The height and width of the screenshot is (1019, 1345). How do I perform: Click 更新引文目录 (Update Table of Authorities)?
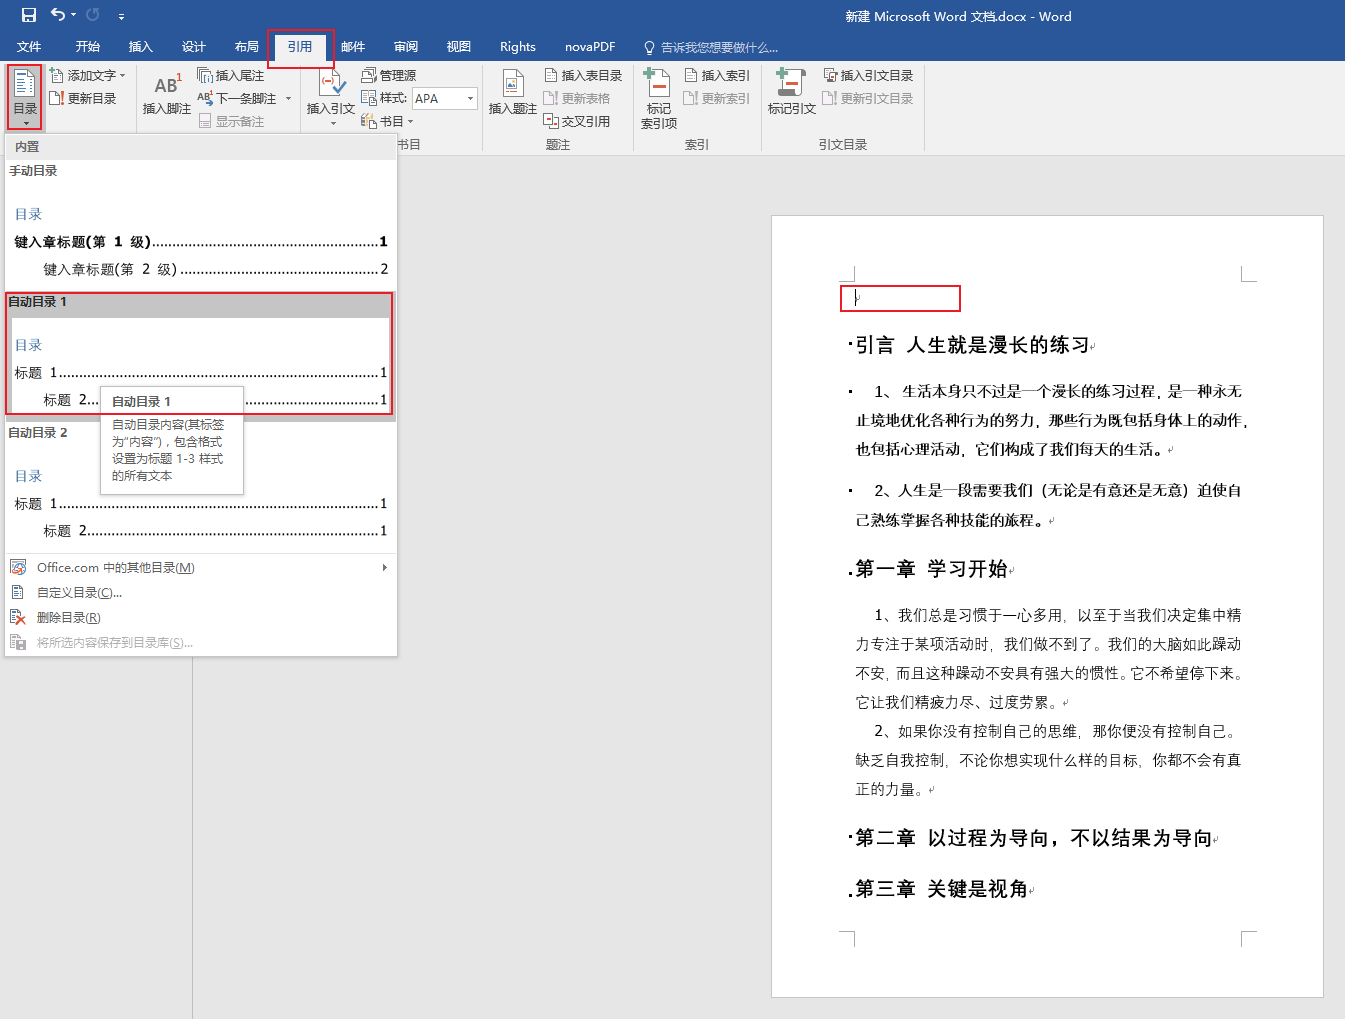[x=868, y=99]
